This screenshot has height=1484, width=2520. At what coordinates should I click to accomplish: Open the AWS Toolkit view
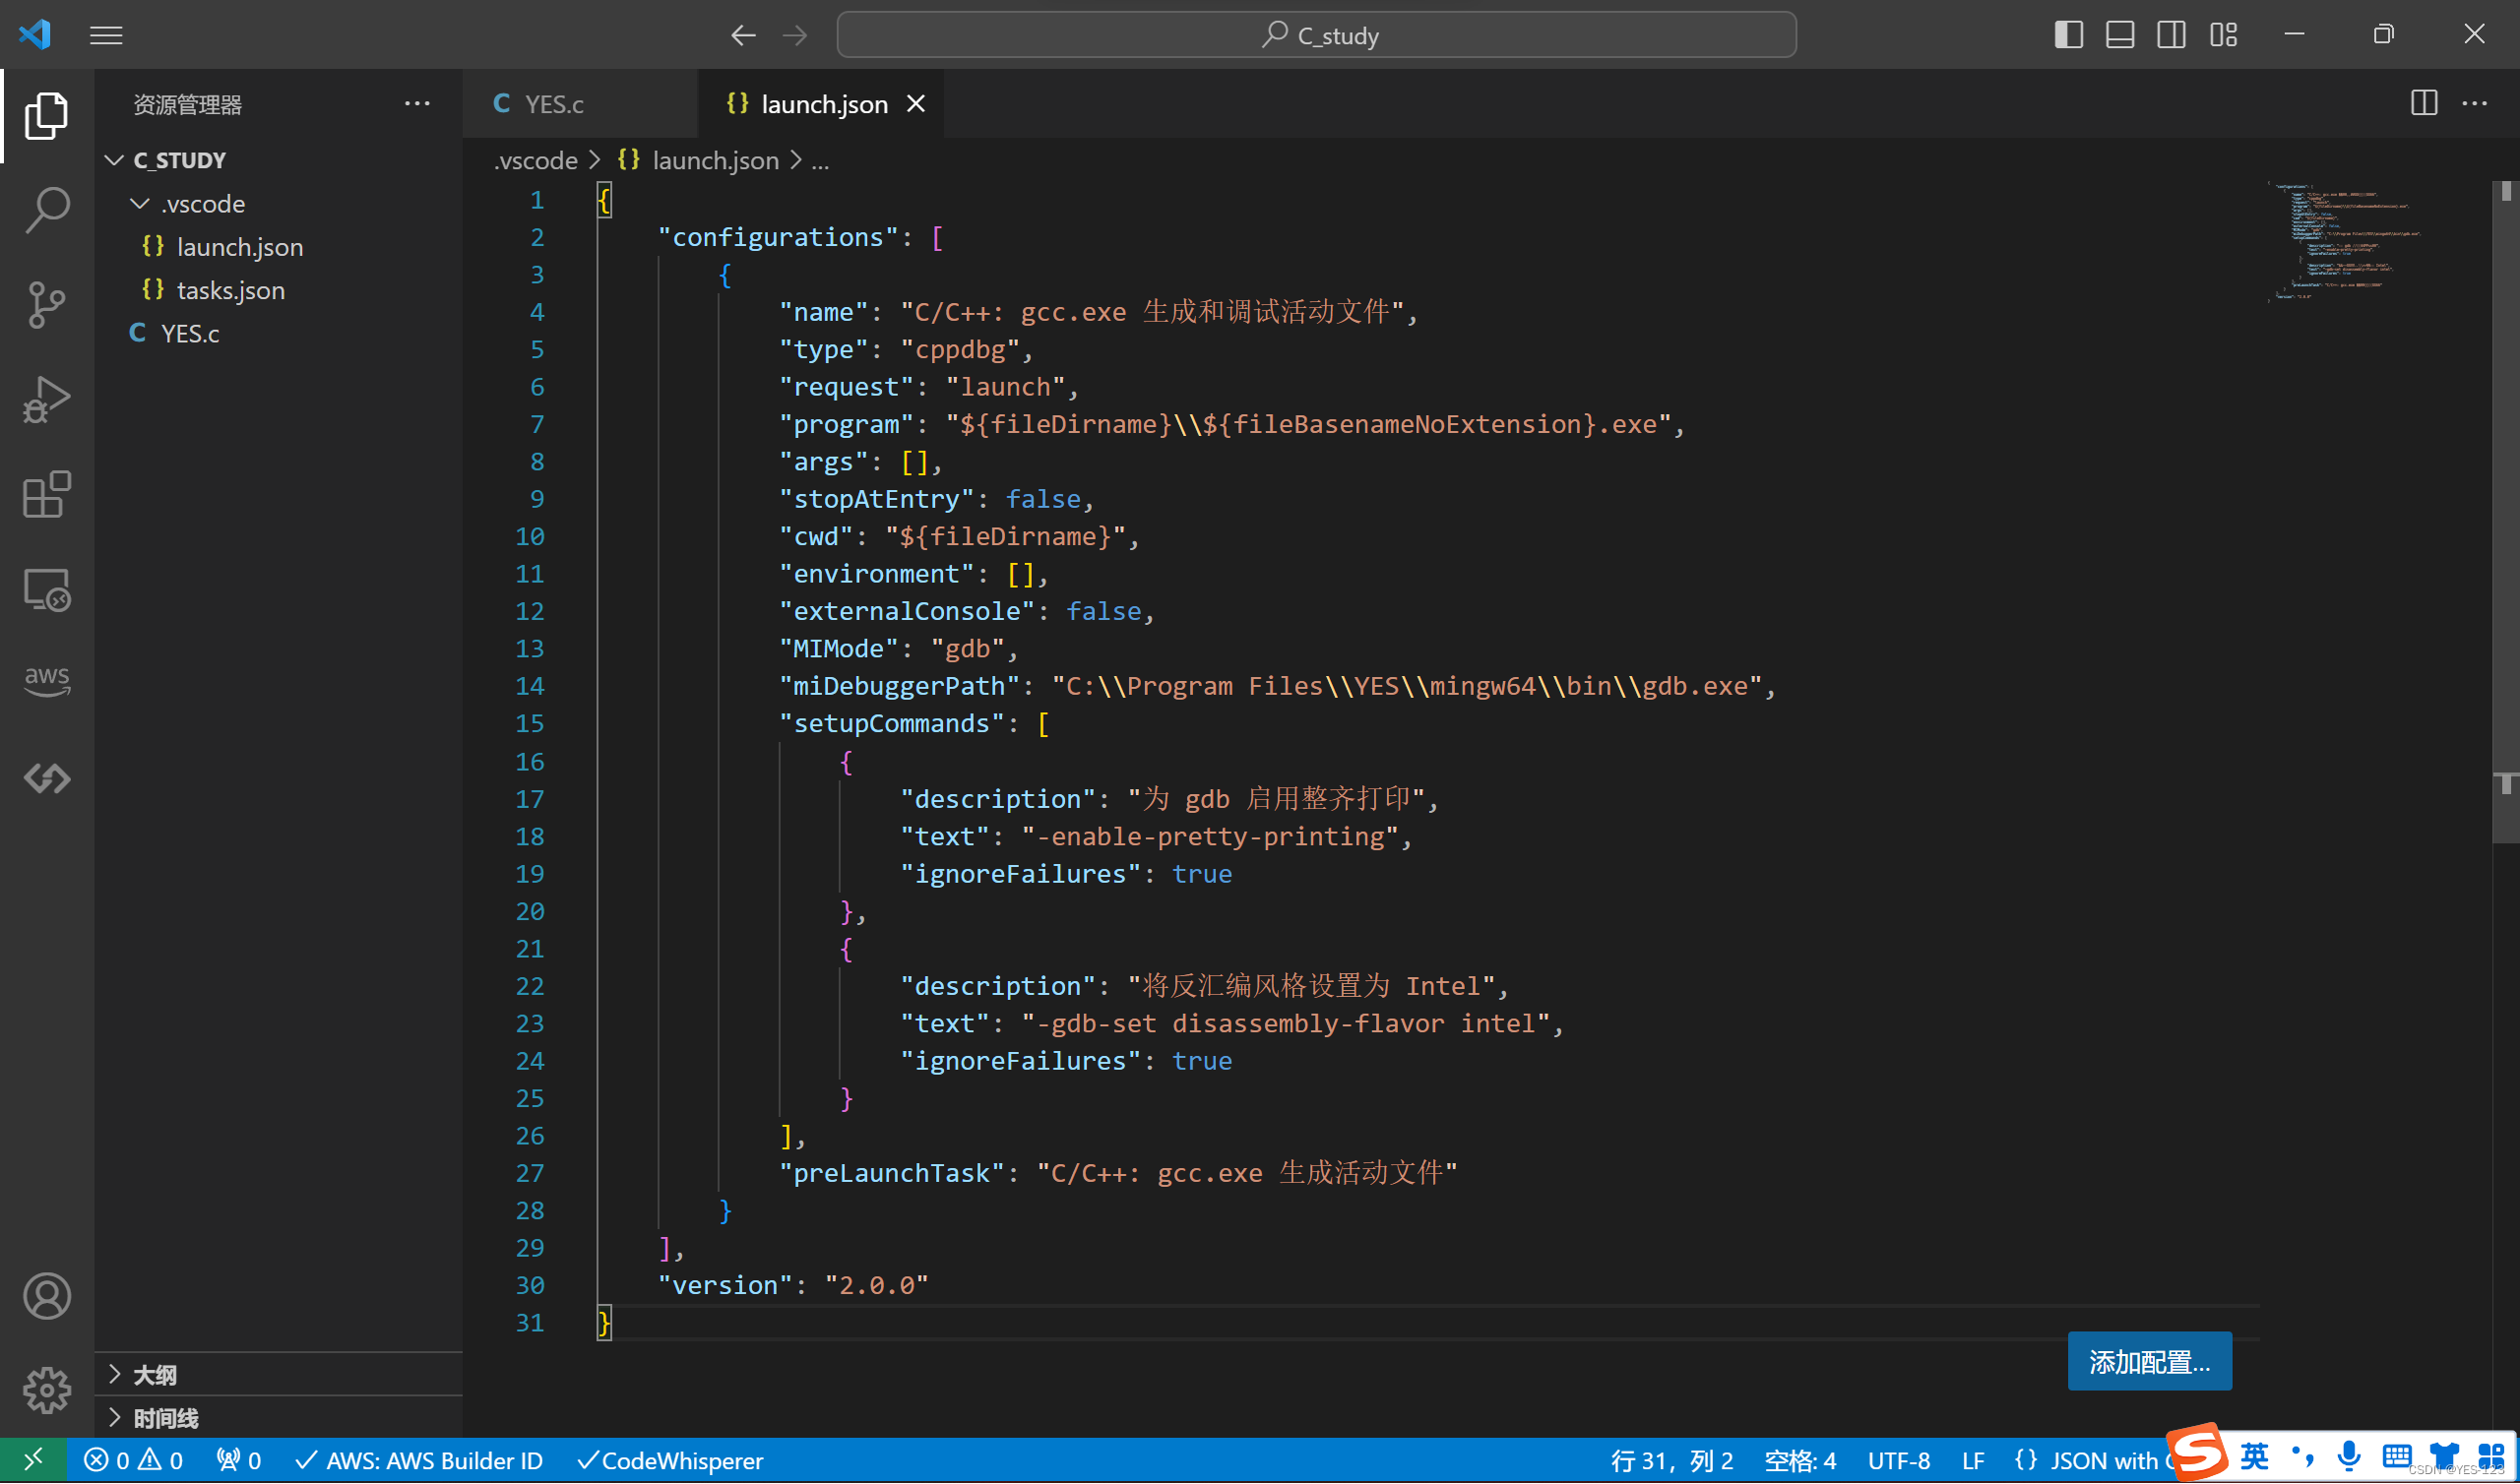(x=46, y=681)
